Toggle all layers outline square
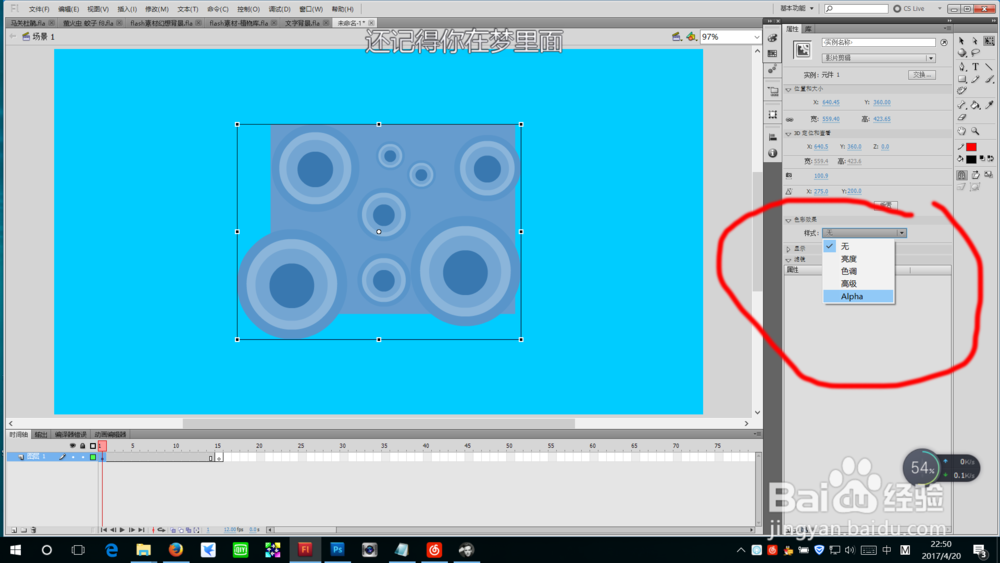 93,446
